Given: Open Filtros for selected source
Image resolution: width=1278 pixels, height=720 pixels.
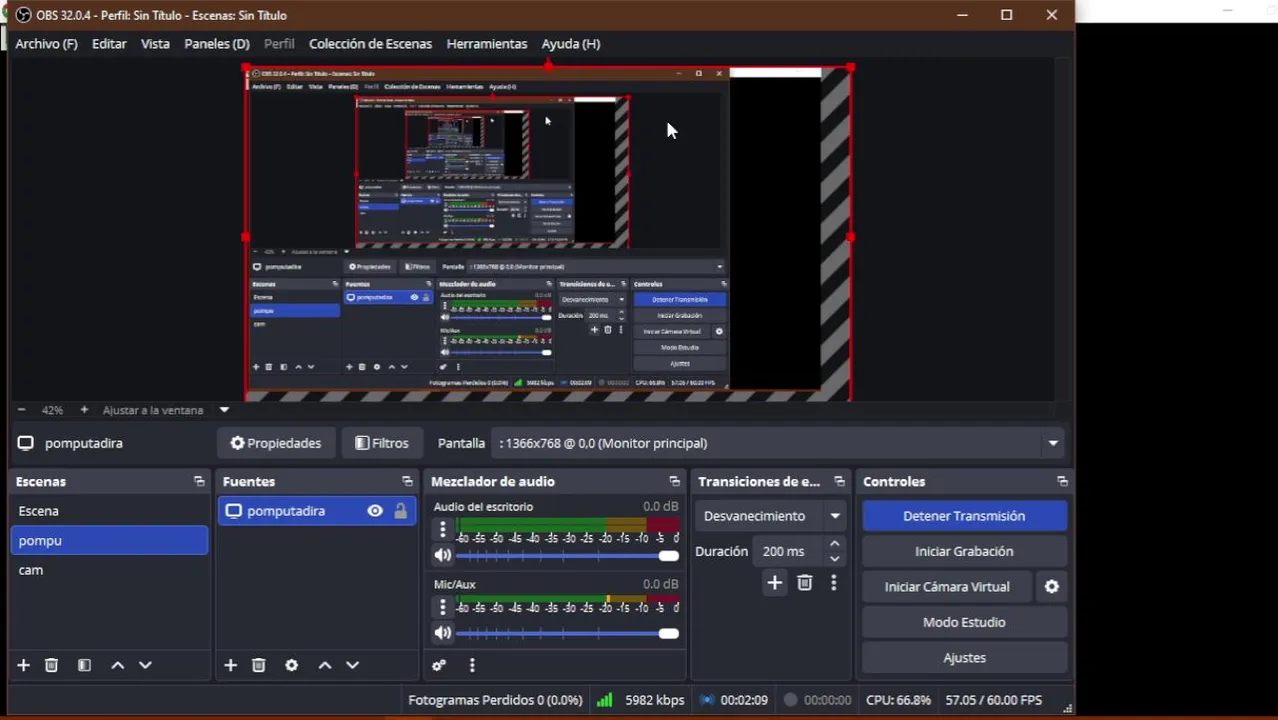Looking at the screenshot, I should [382, 443].
